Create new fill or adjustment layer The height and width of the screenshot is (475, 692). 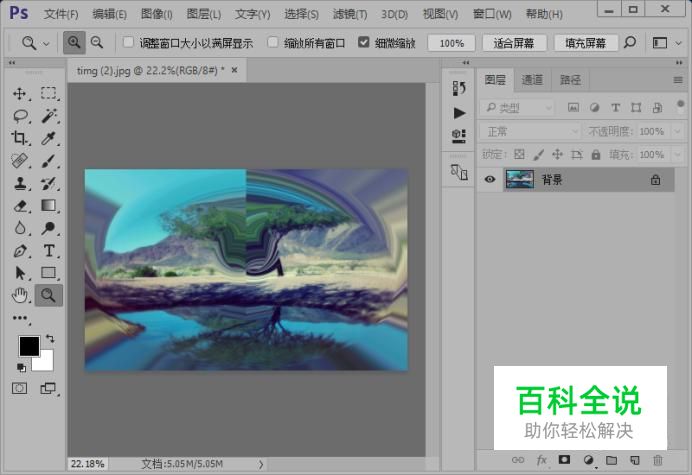[588, 460]
